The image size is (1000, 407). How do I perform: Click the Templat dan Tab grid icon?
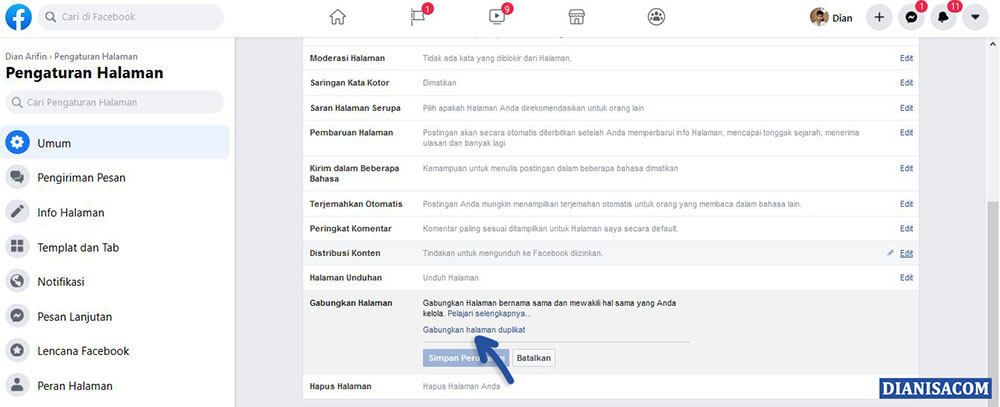(x=17, y=247)
